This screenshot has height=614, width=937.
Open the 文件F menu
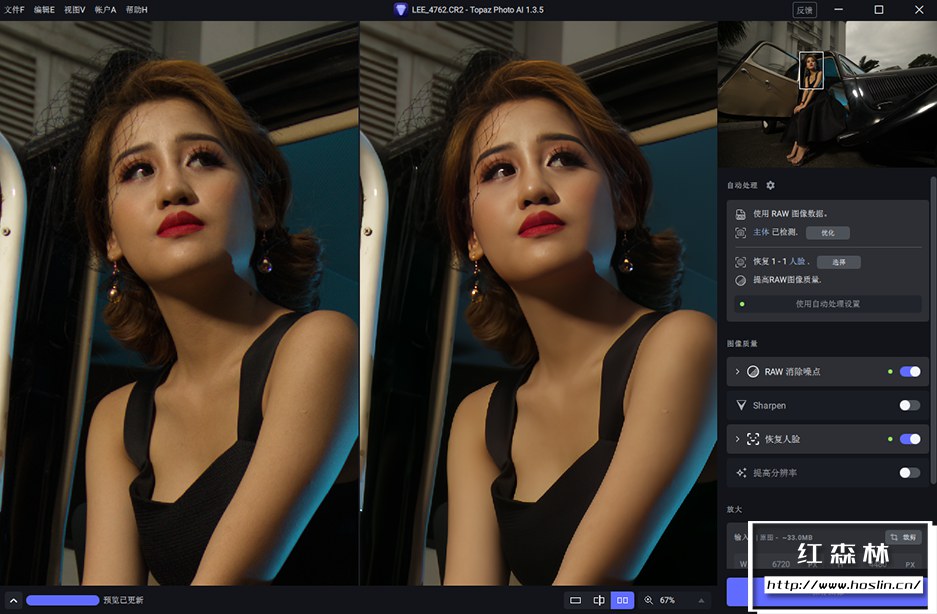pos(14,9)
